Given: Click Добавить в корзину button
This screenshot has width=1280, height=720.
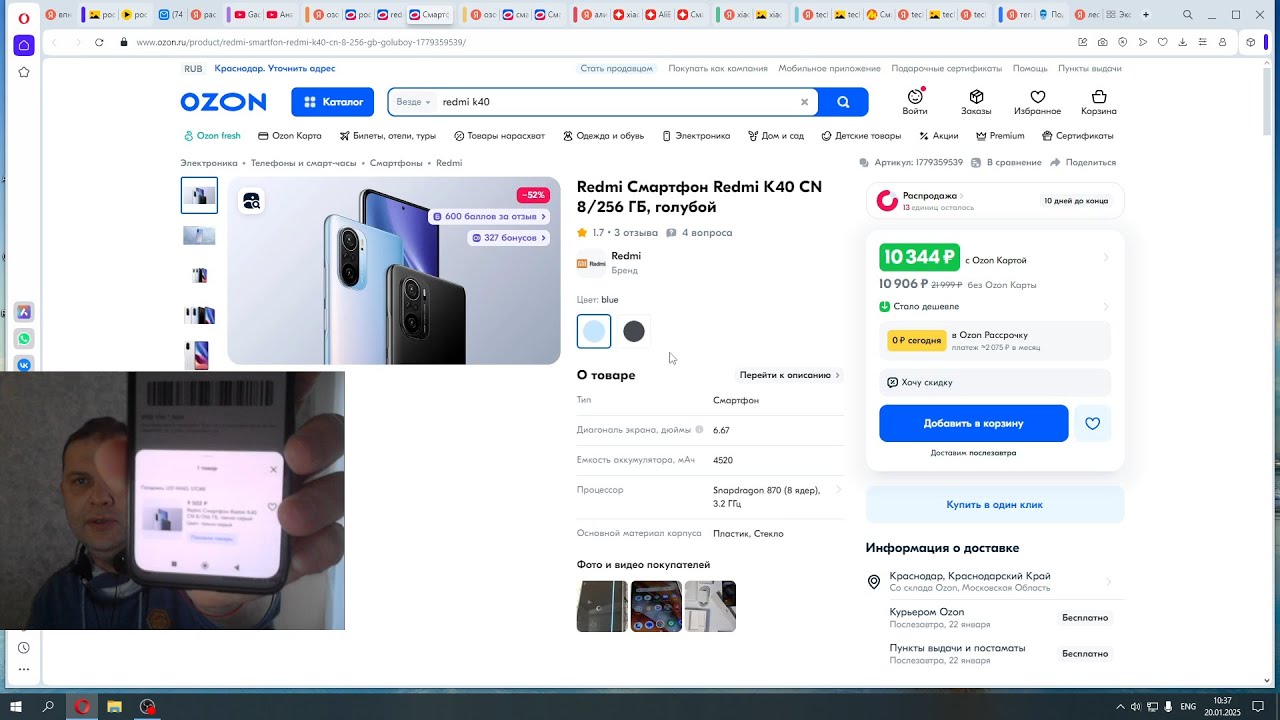Looking at the screenshot, I should pos(973,423).
